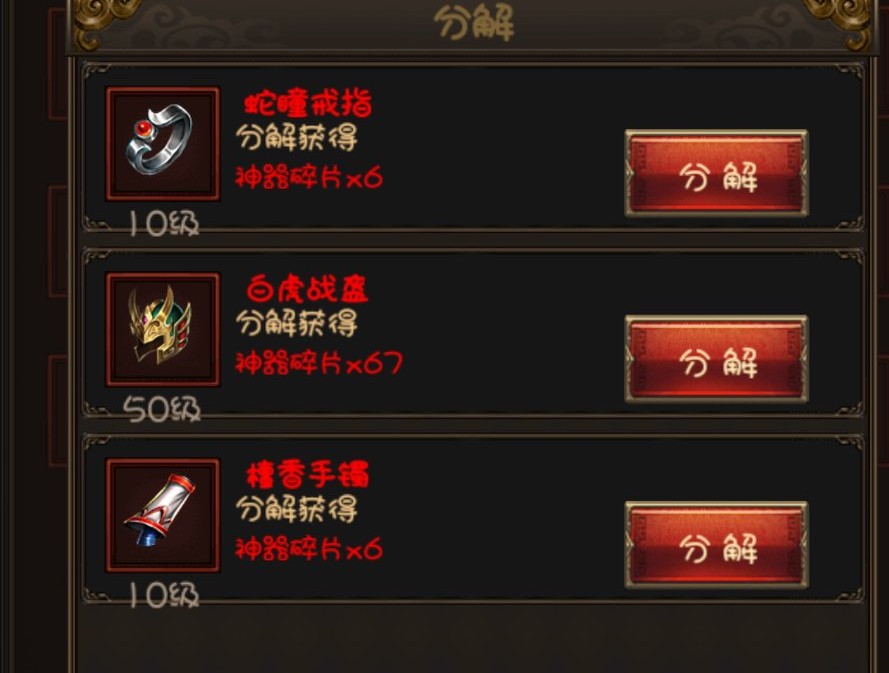
Task: Decompose the 蛇瞳戒指 with its 分解 button
Action: coord(717,173)
